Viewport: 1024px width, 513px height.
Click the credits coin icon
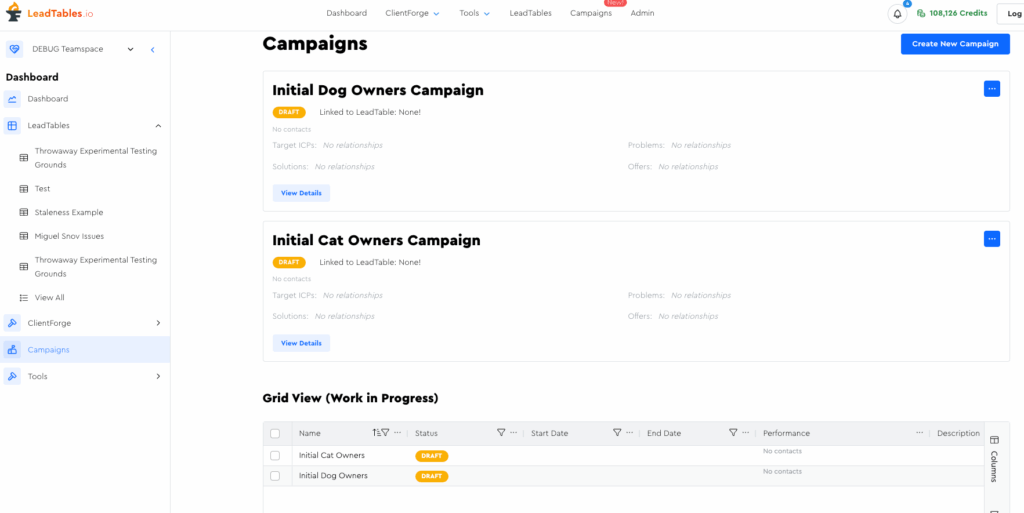921,14
